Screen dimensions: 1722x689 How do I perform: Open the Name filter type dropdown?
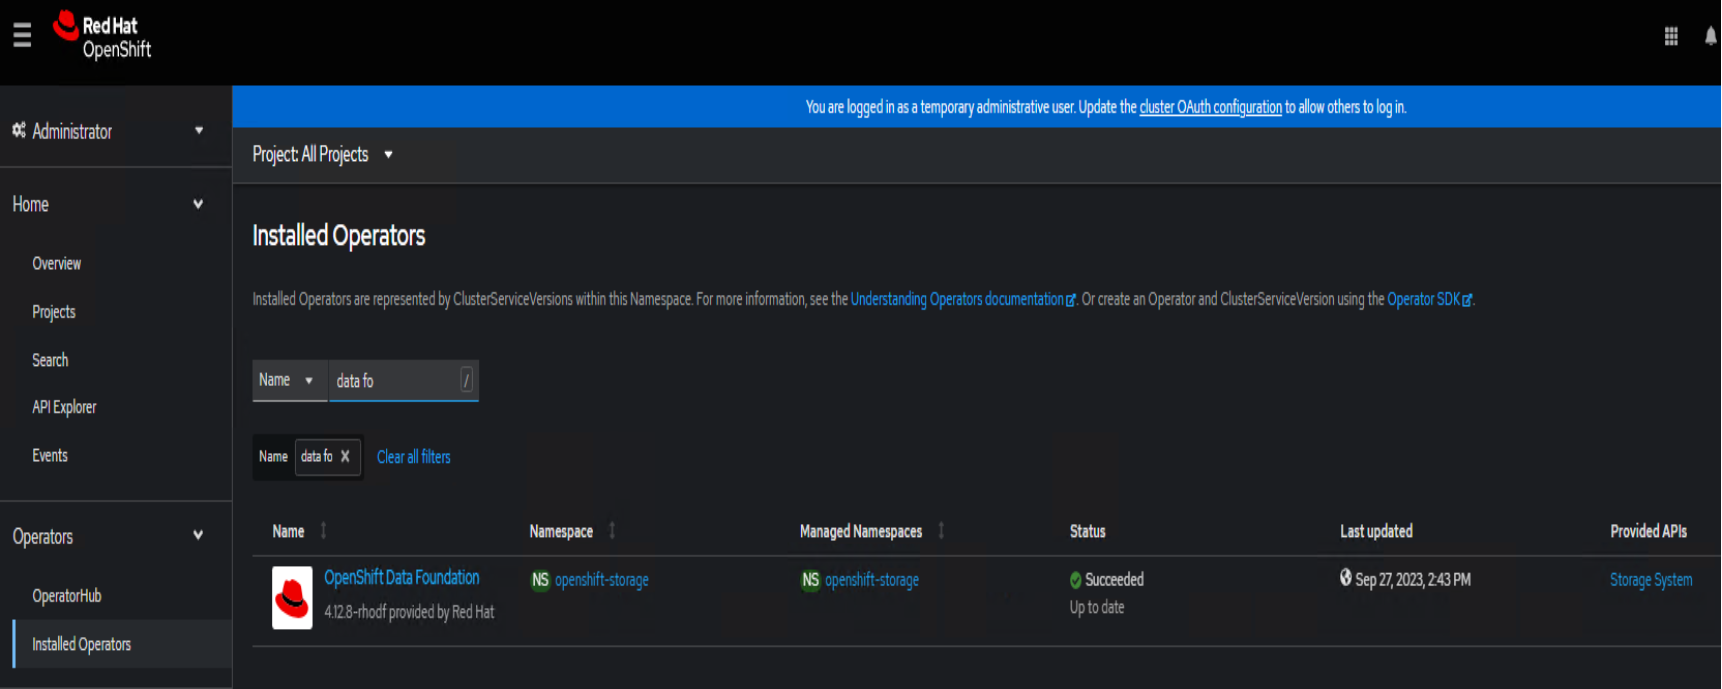pos(289,380)
